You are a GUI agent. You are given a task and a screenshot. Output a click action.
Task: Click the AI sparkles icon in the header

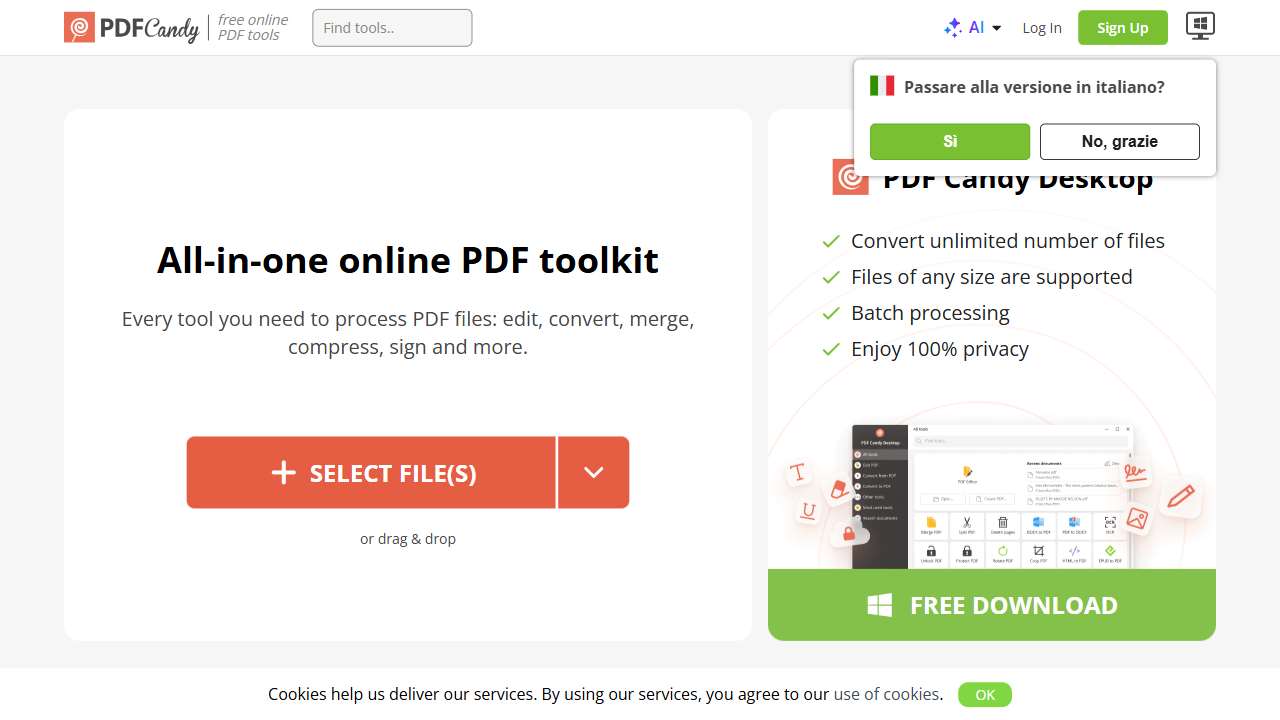pyautogui.click(x=953, y=27)
